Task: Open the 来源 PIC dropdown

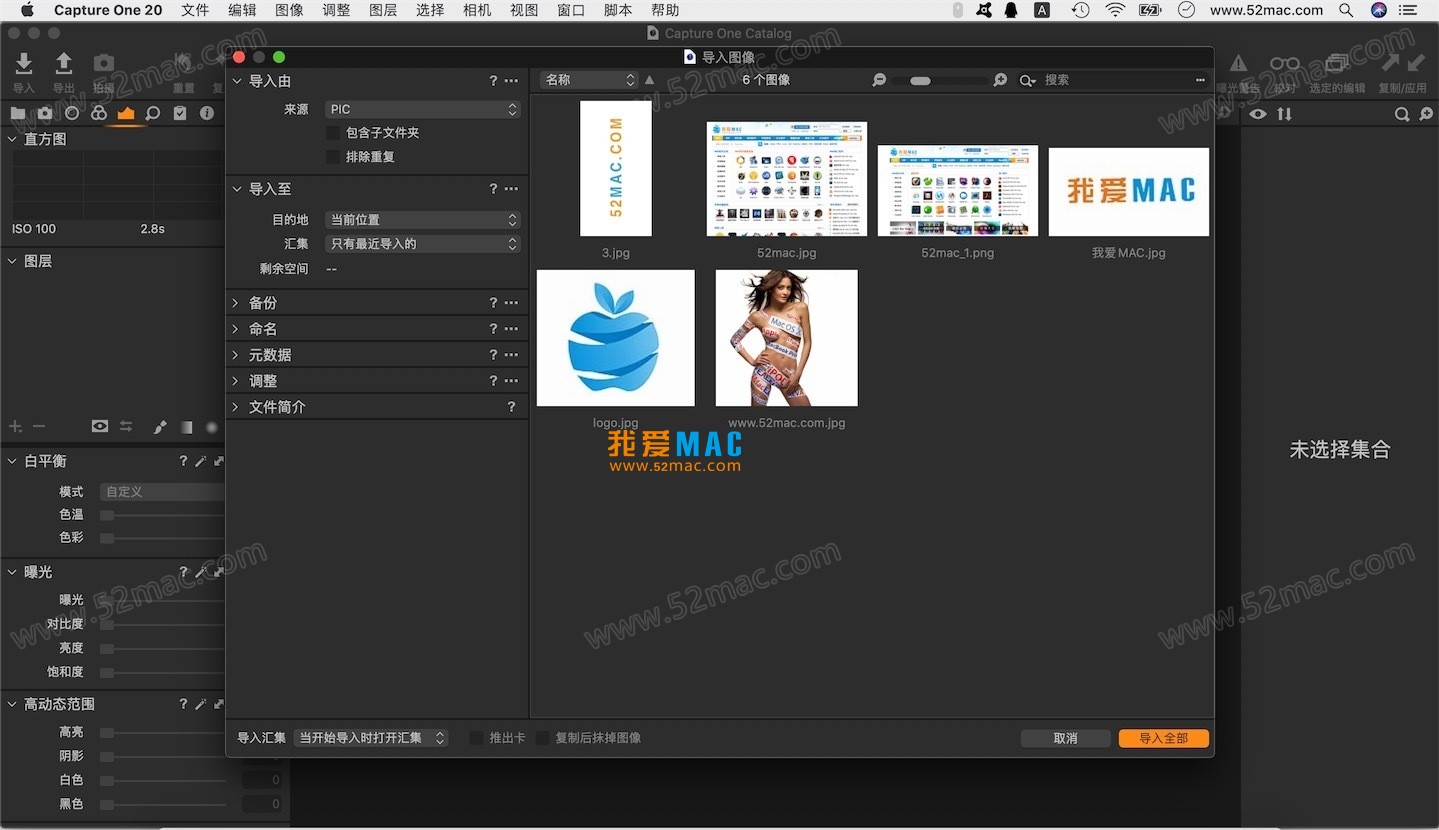Action: pyautogui.click(x=423, y=109)
